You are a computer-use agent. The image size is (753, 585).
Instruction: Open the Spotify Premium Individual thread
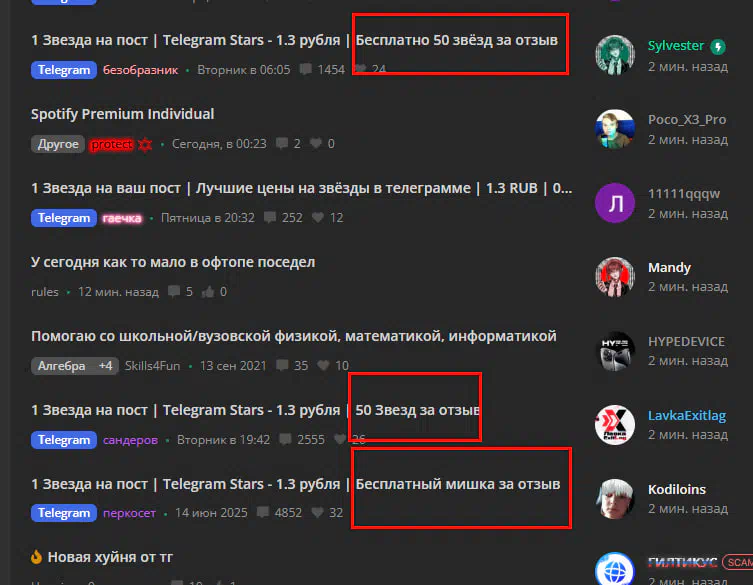point(122,114)
